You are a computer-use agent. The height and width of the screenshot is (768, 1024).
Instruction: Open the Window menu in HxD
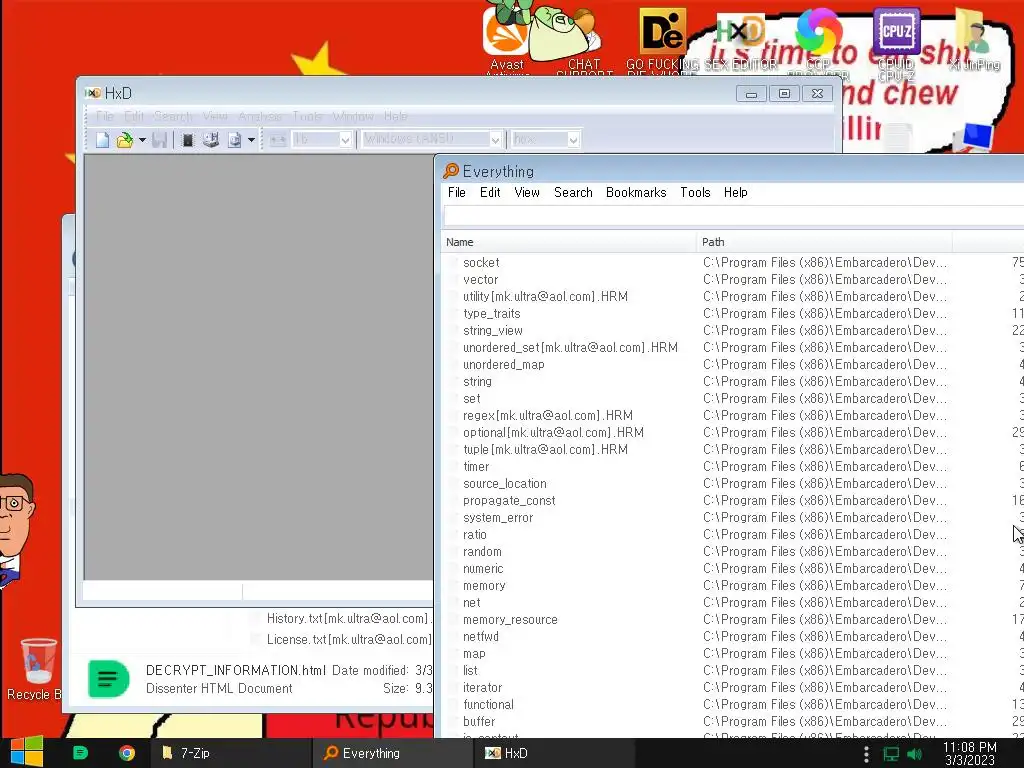point(353,116)
